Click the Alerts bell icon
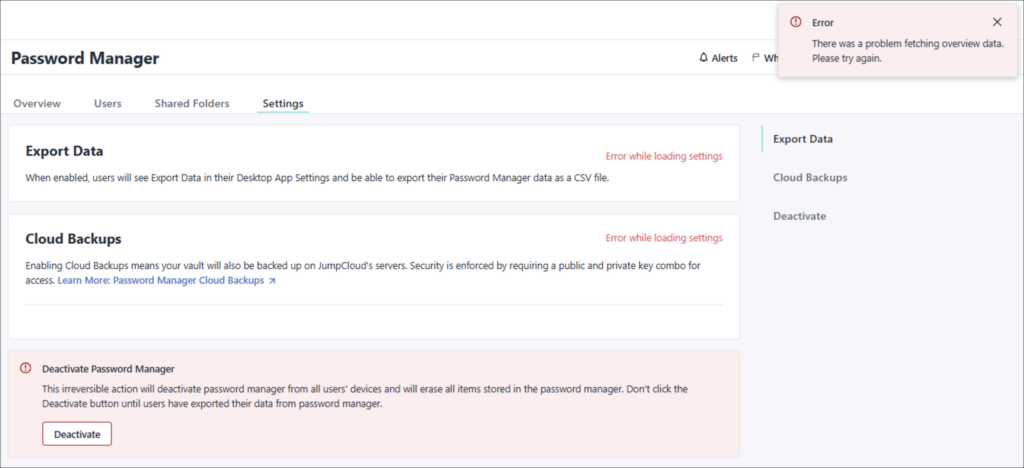The height and width of the screenshot is (468, 1024). click(703, 58)
